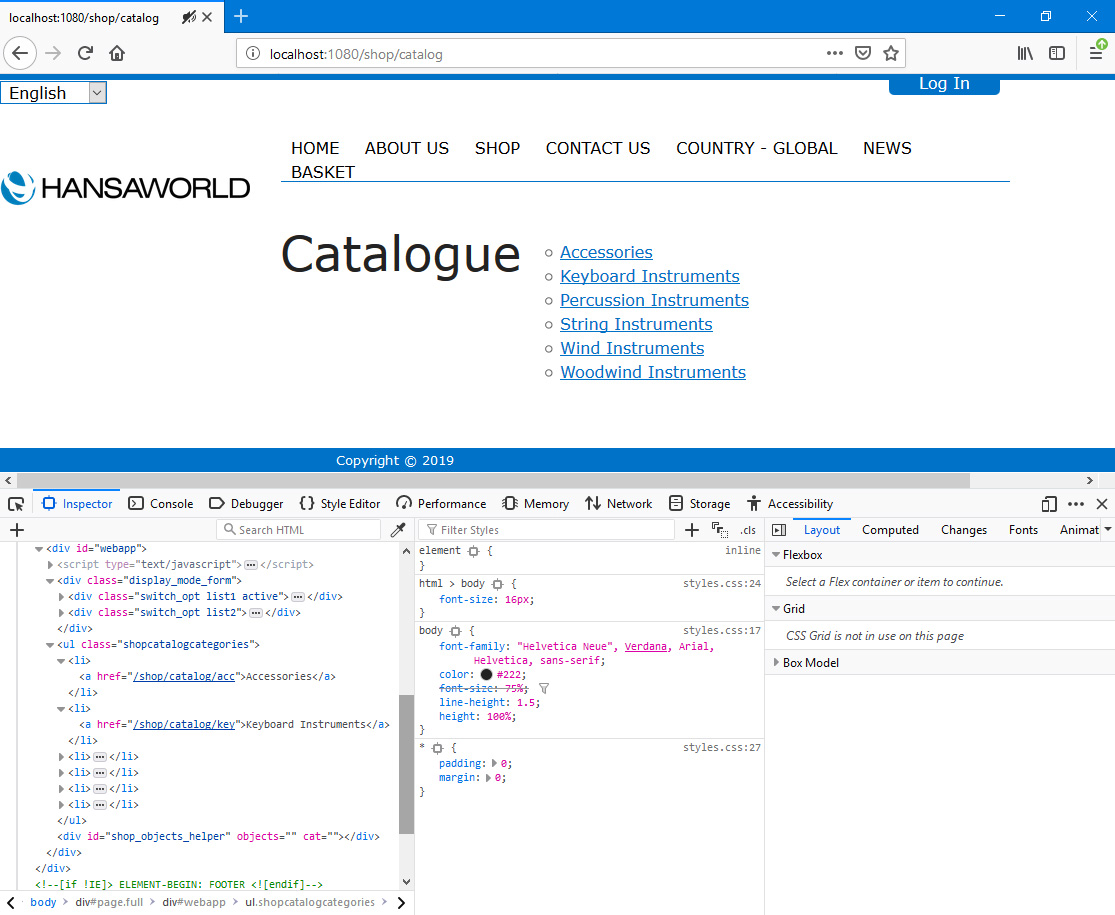Collapse the ul shopcatalogcategories node

point(50,645)
